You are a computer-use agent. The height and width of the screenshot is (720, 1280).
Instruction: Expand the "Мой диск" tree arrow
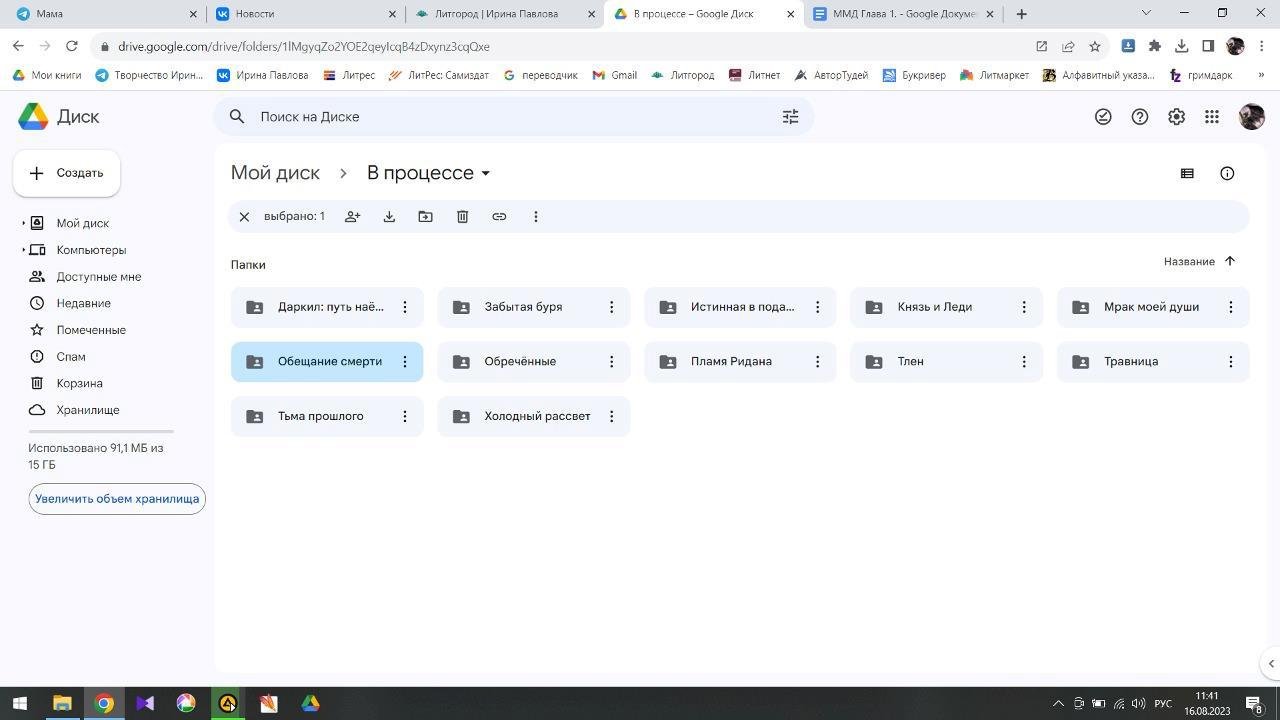[23, 223]
